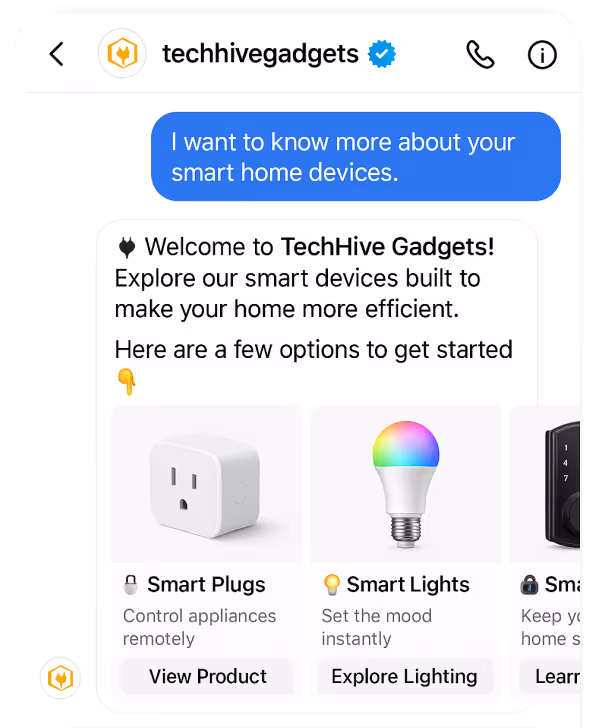Tap the small TechHive avatar beside message
This screenshot has width=616, height=728.
pos(60,678)
